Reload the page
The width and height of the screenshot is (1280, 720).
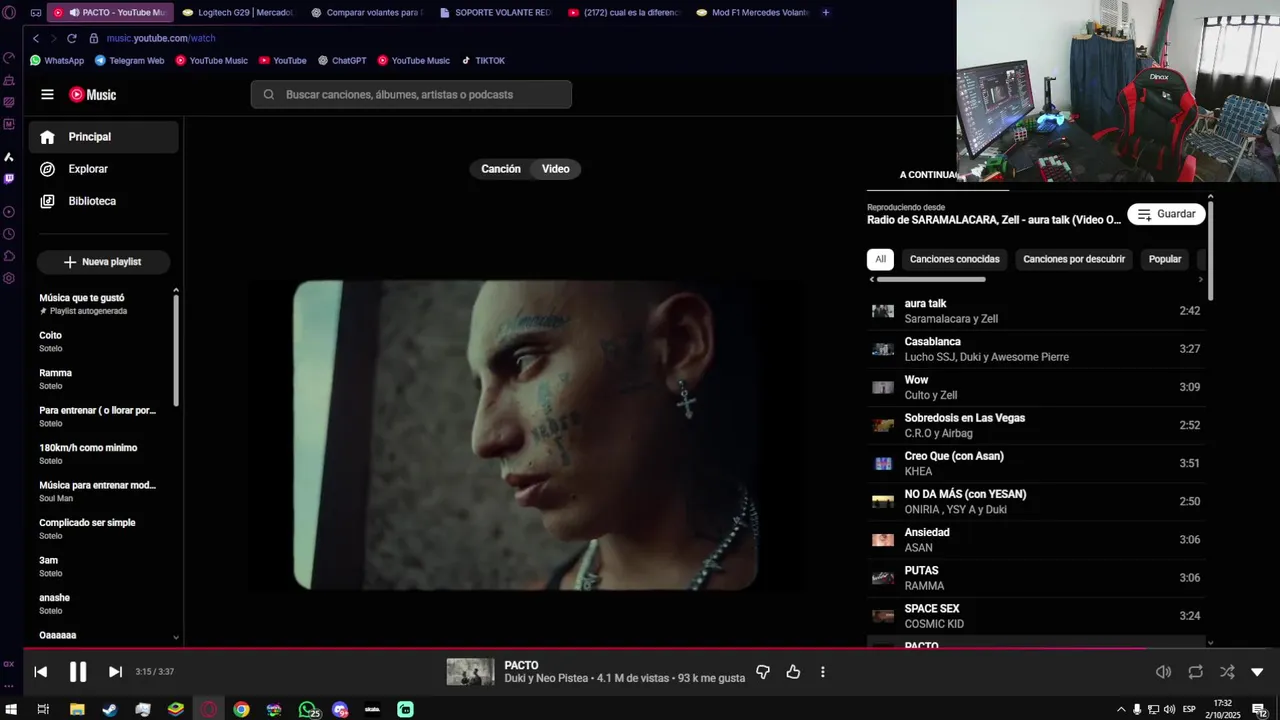[72, 38]
